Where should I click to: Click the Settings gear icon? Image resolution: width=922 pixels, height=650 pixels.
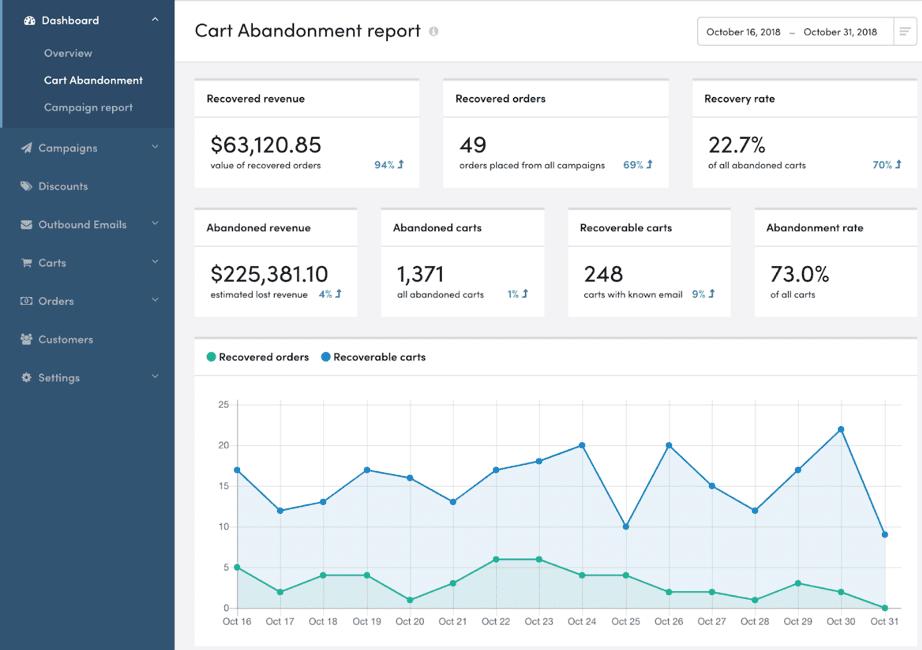click(26, 378)
